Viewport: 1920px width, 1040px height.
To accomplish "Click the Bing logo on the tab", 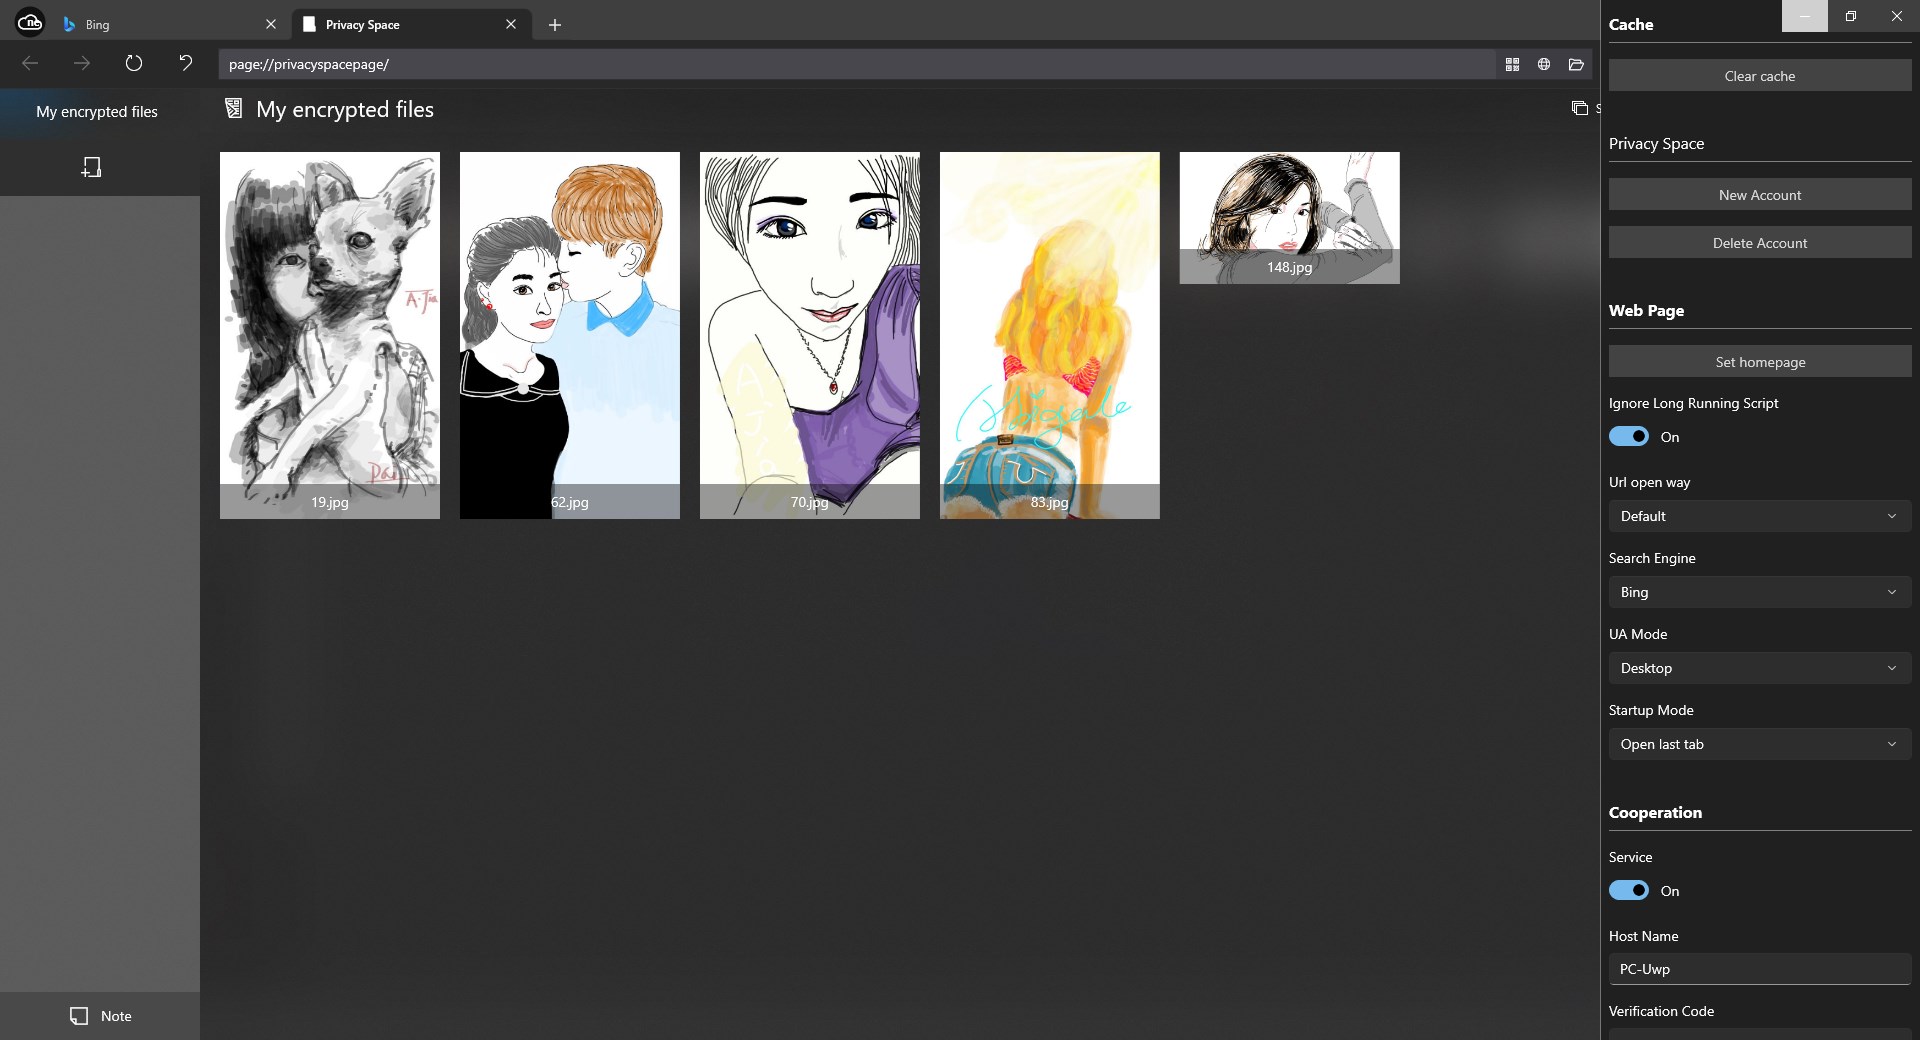I will click(x=69, y=24).
